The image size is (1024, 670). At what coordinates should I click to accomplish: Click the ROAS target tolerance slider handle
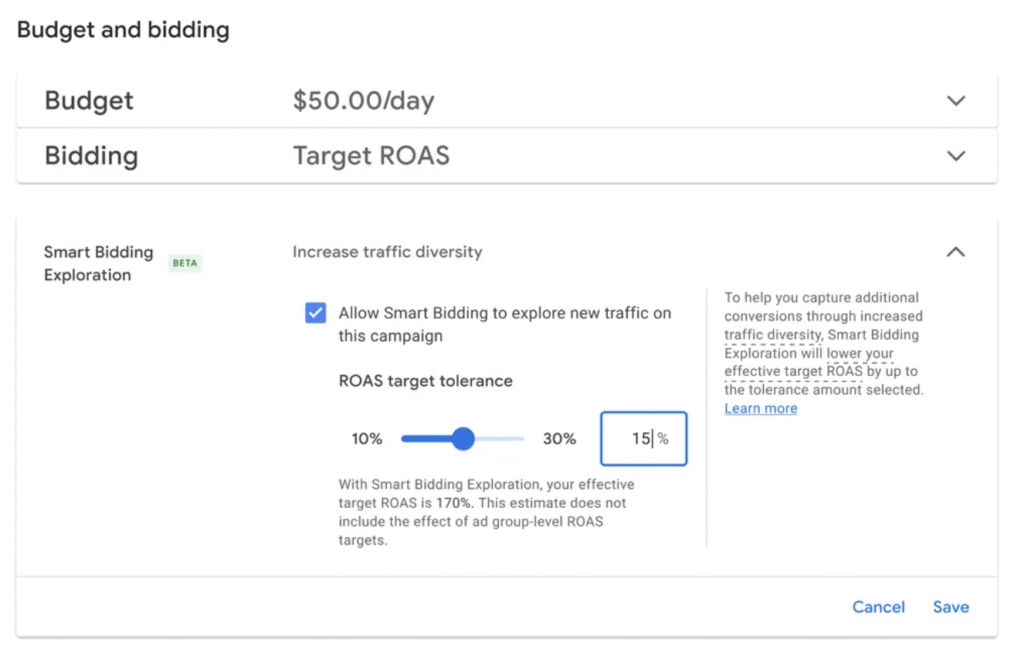pos(463,439)
